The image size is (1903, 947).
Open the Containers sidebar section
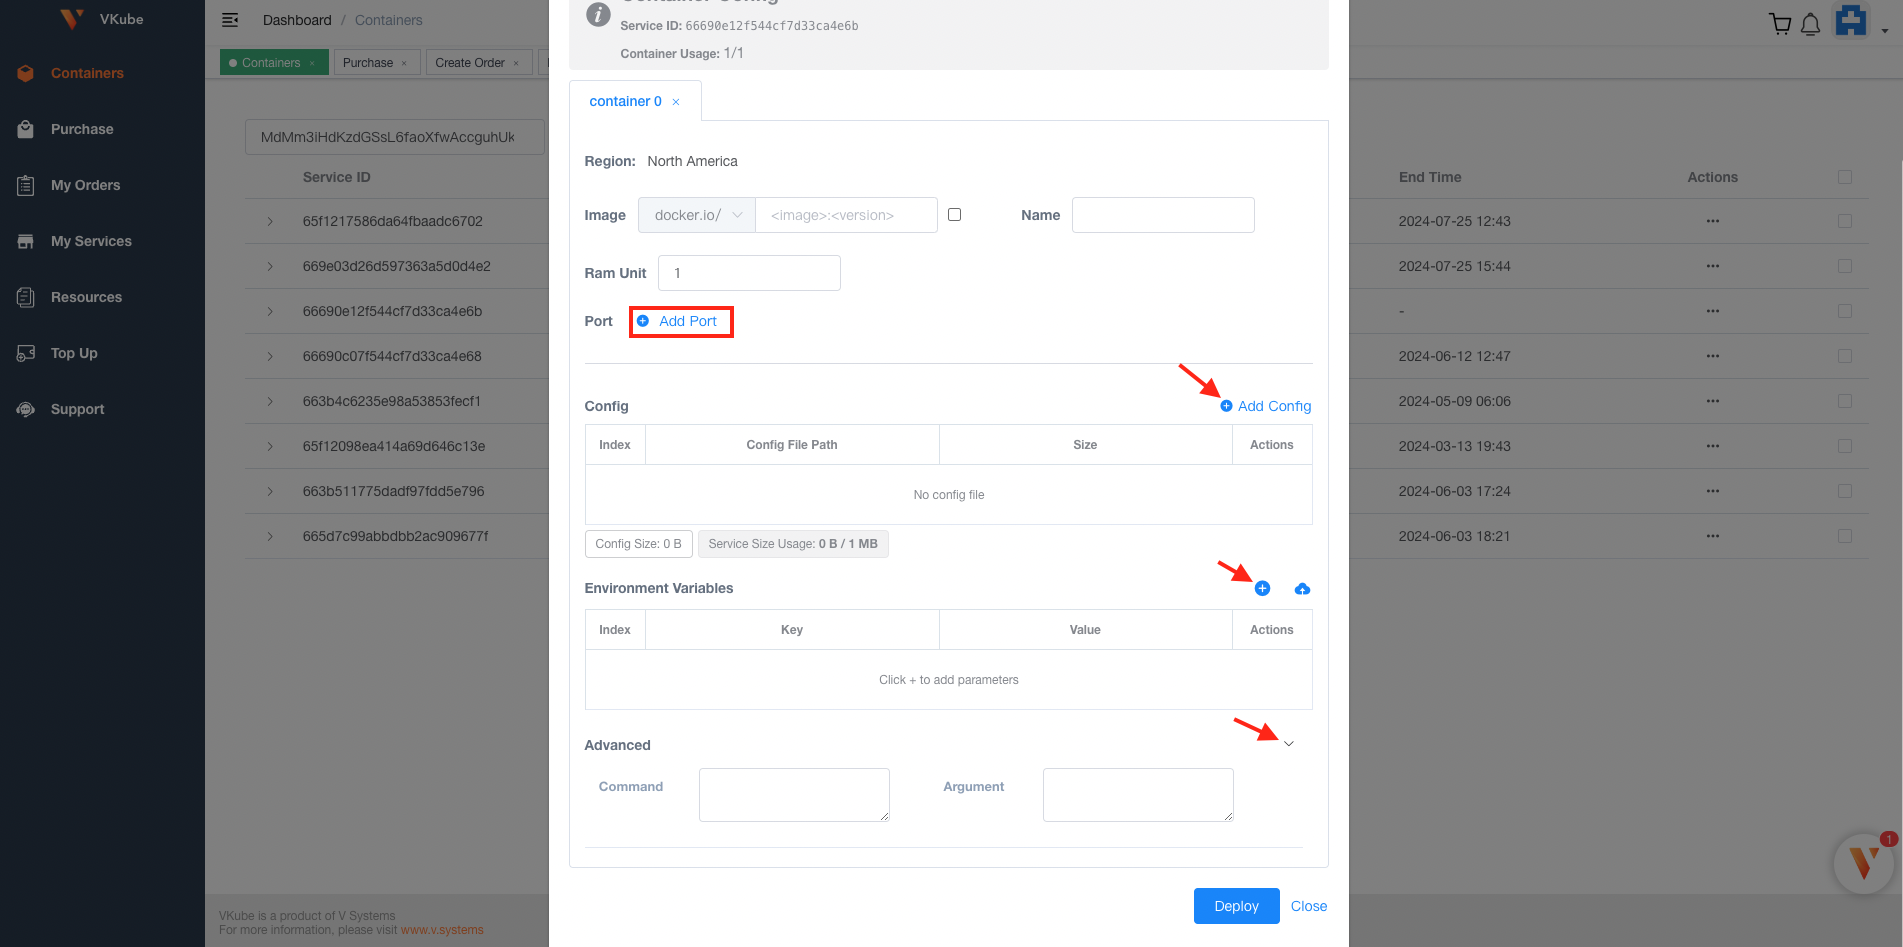coord(87,73)
